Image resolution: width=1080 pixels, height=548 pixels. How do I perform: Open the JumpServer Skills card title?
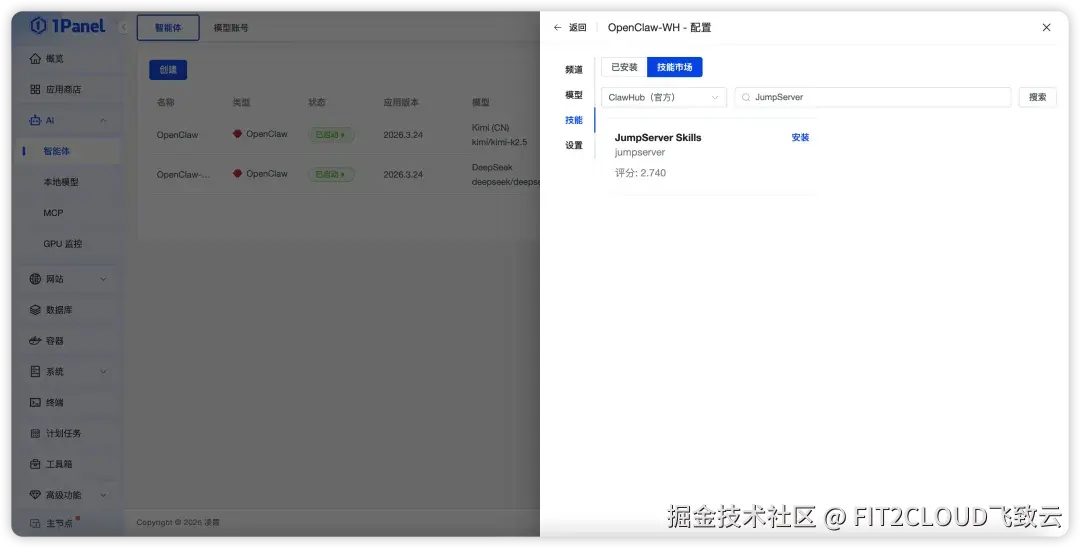coord(658,138)
